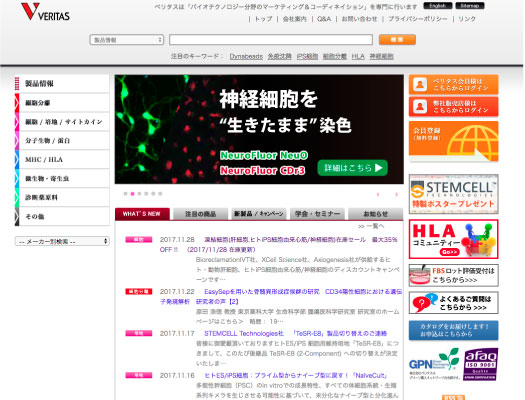Open プライバシーポリシー link
This screenshot has height=400, width=525.
[x=418, y=19]
